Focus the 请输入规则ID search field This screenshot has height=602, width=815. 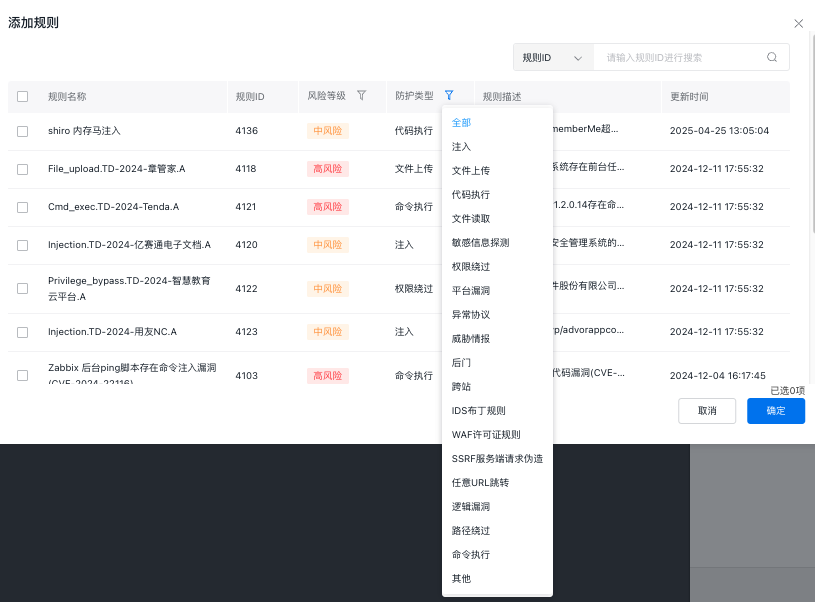pos(680,57)
